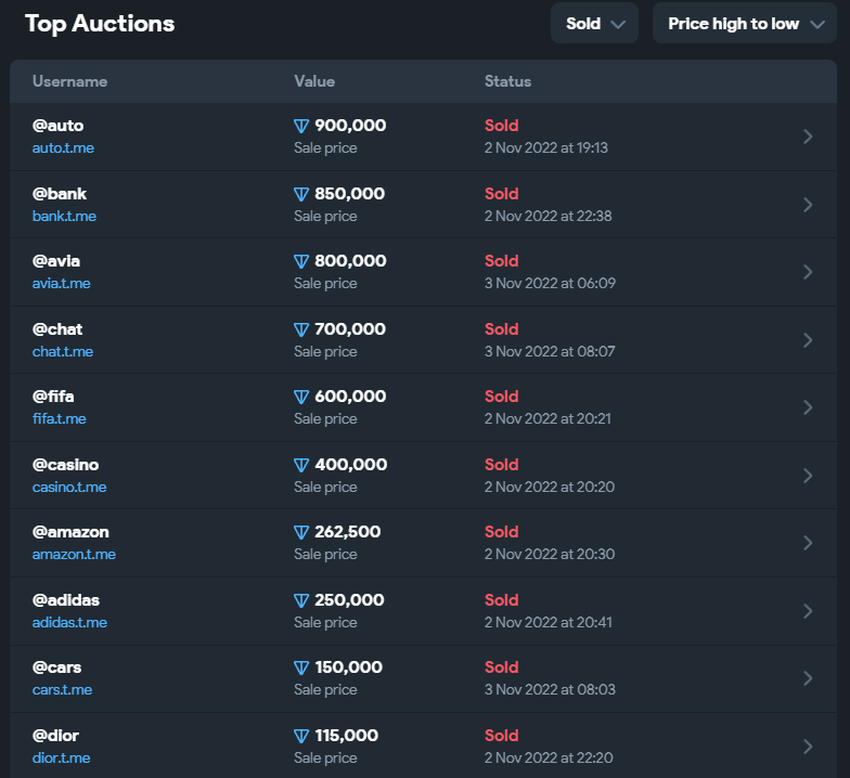Image resolution: width=850 pixels, height=778 pixels.
Task: Sort by the Value column header
Action: click(314, 81)
